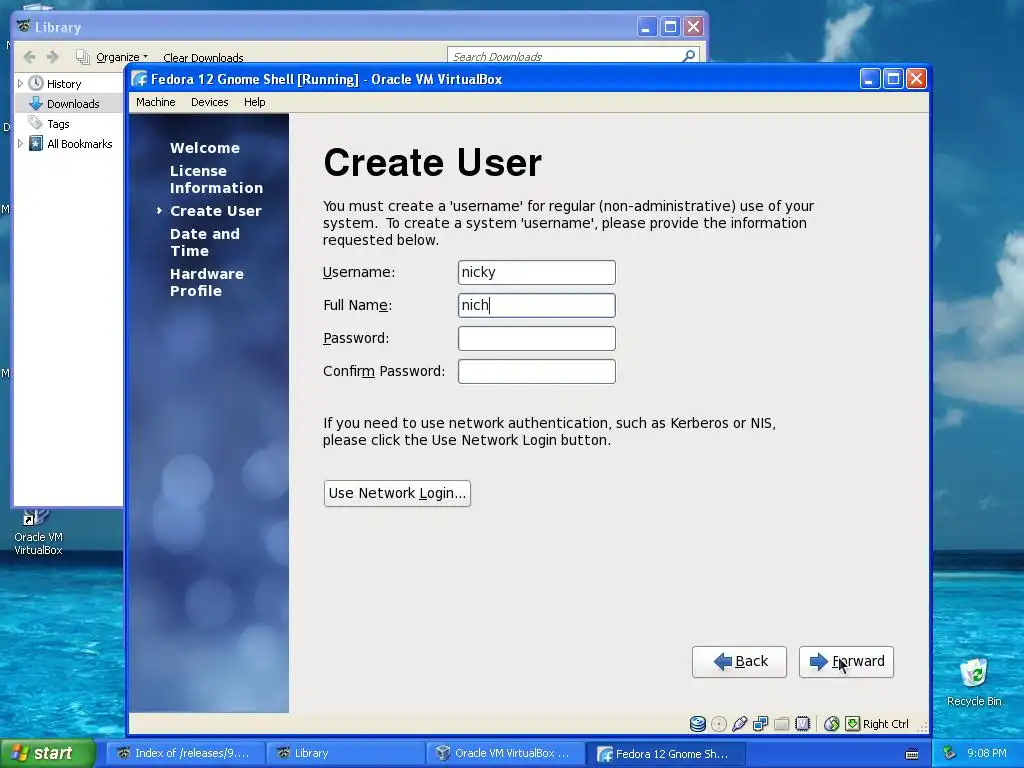Open the Devices menu
The image size is (1024, 768).
tap(210, 103)
